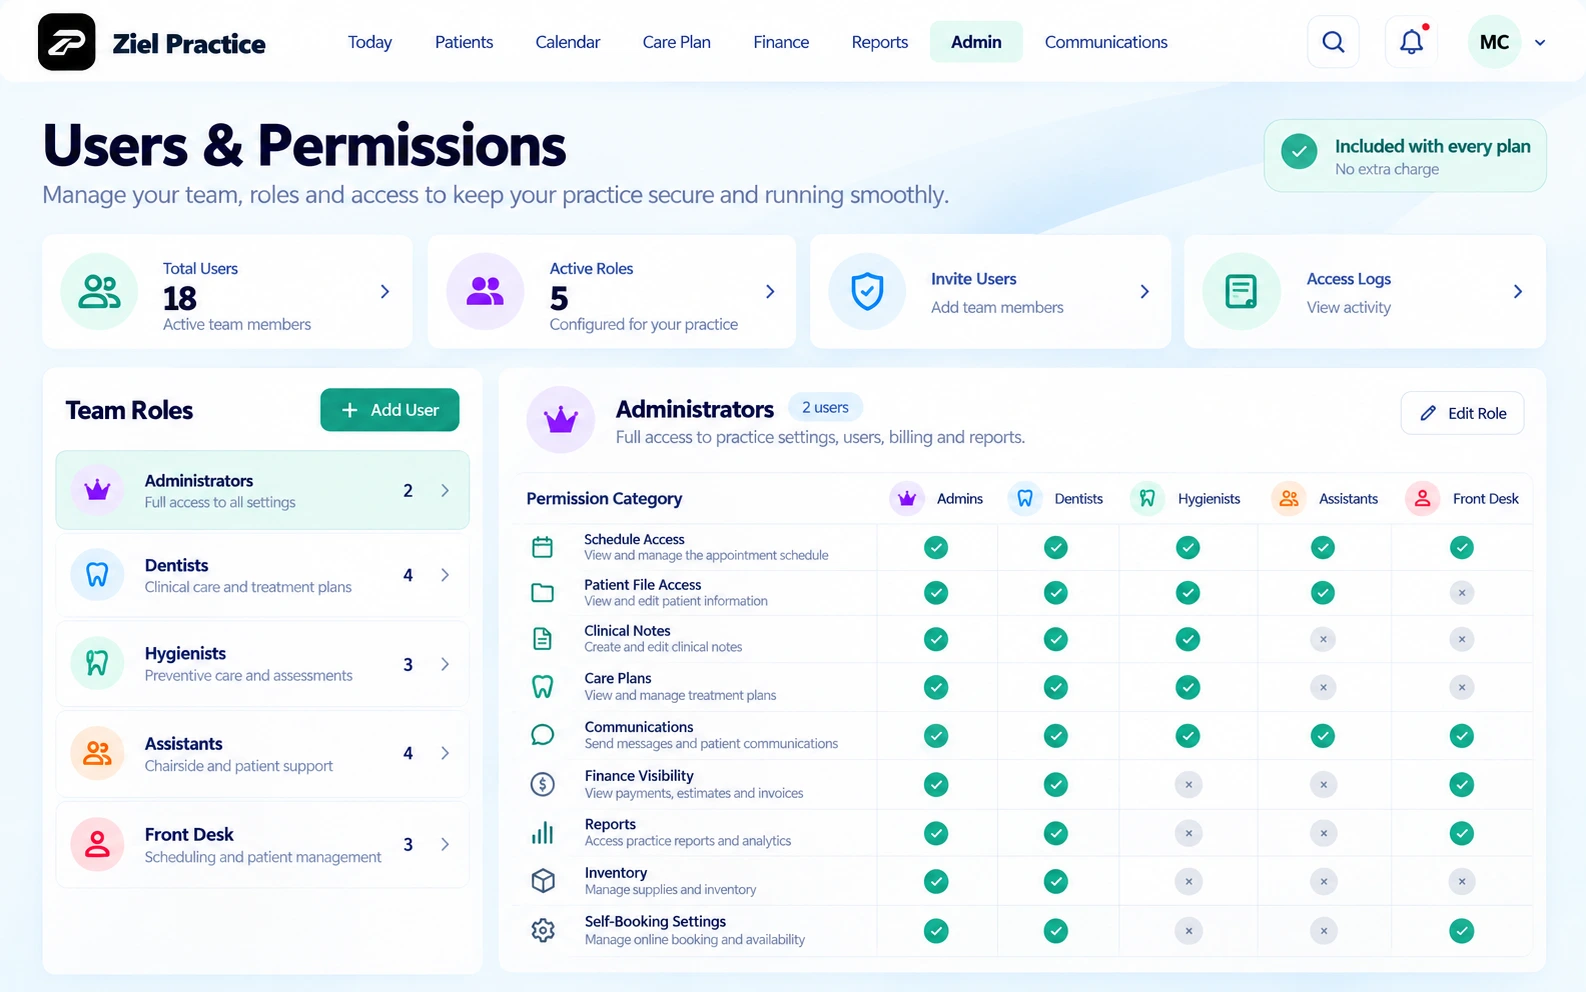Expand the Active Roles card chevron
The height and width of the screenshot is (992, 1586).
point(770,291)
